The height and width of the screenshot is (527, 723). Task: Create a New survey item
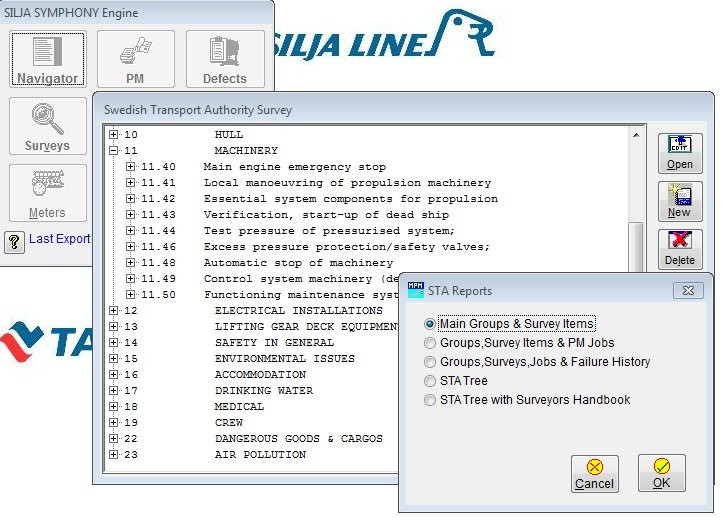pyautogui.click(x=680, y=201)
